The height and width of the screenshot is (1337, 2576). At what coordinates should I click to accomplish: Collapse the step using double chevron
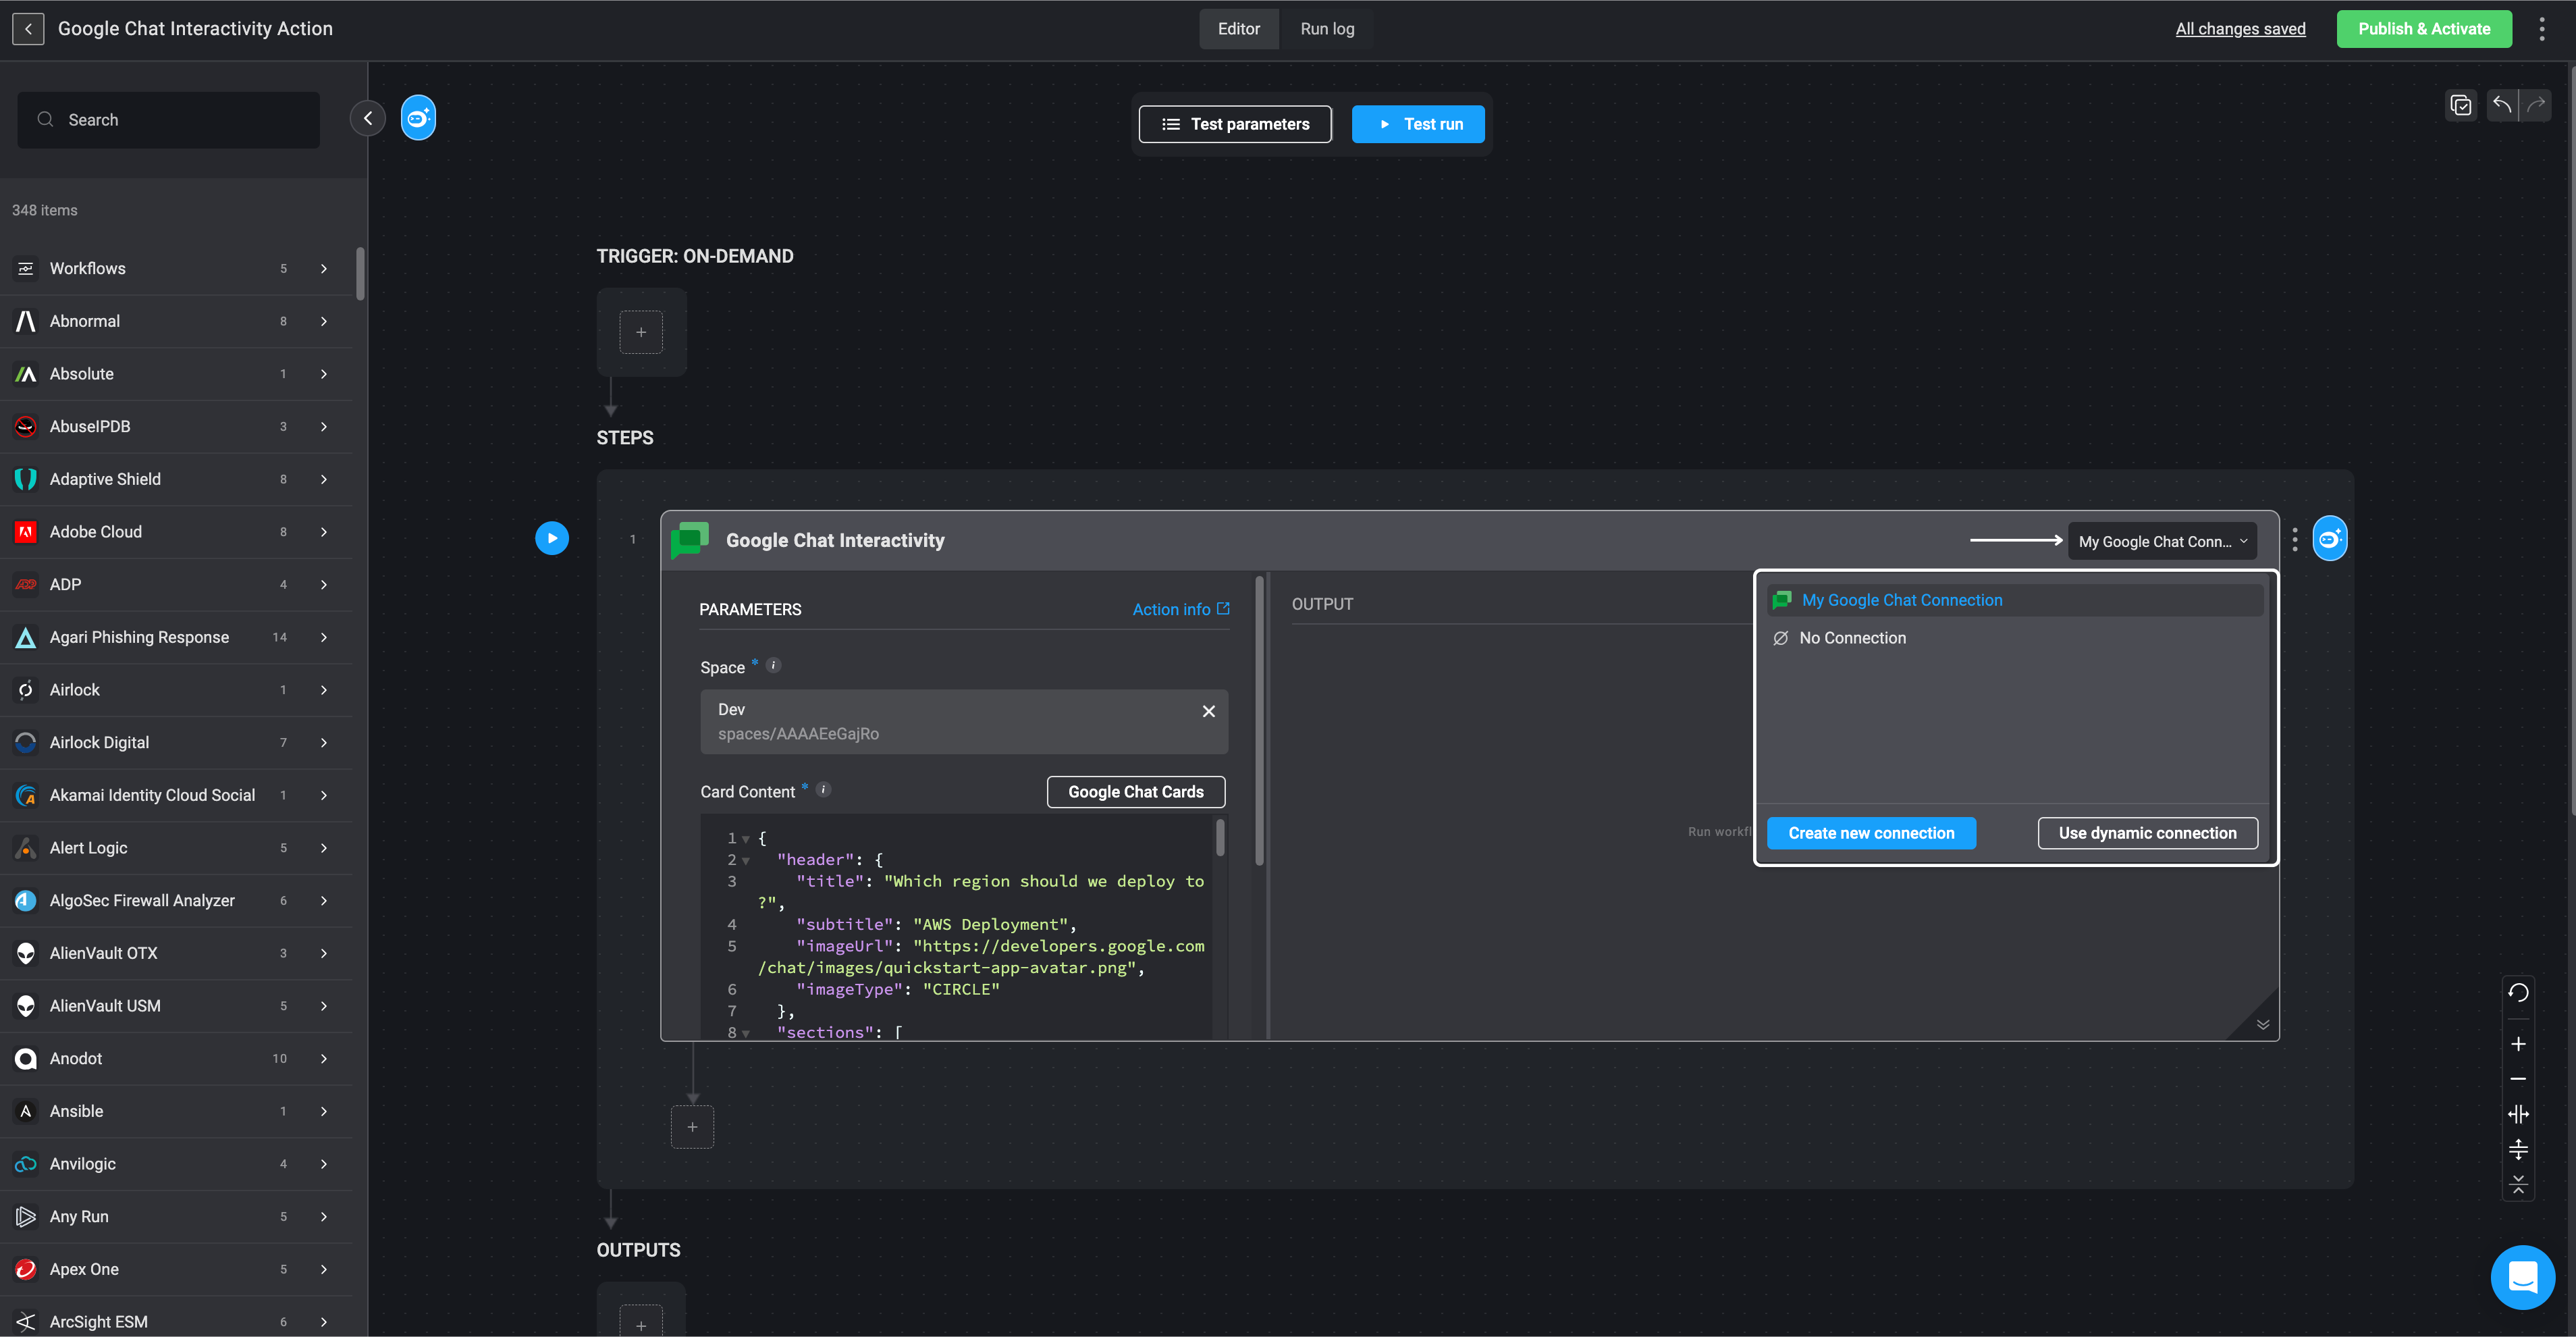coord(2262,1024)
